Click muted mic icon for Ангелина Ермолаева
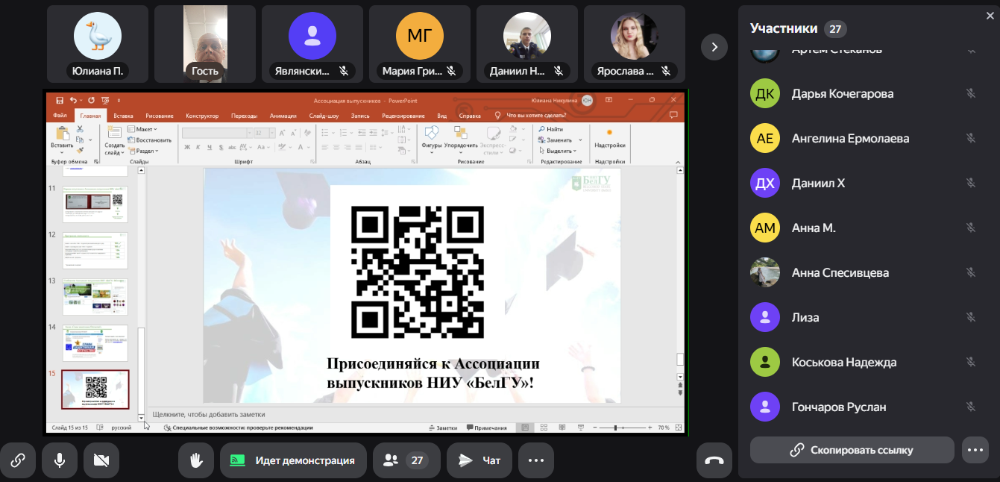The width and height of the screenshot is (1000, 482). [971, 138]
